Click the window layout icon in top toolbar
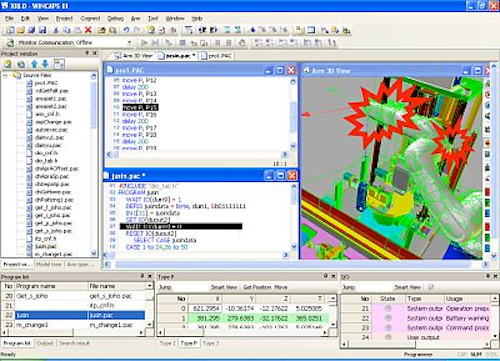 click(311, 30)
